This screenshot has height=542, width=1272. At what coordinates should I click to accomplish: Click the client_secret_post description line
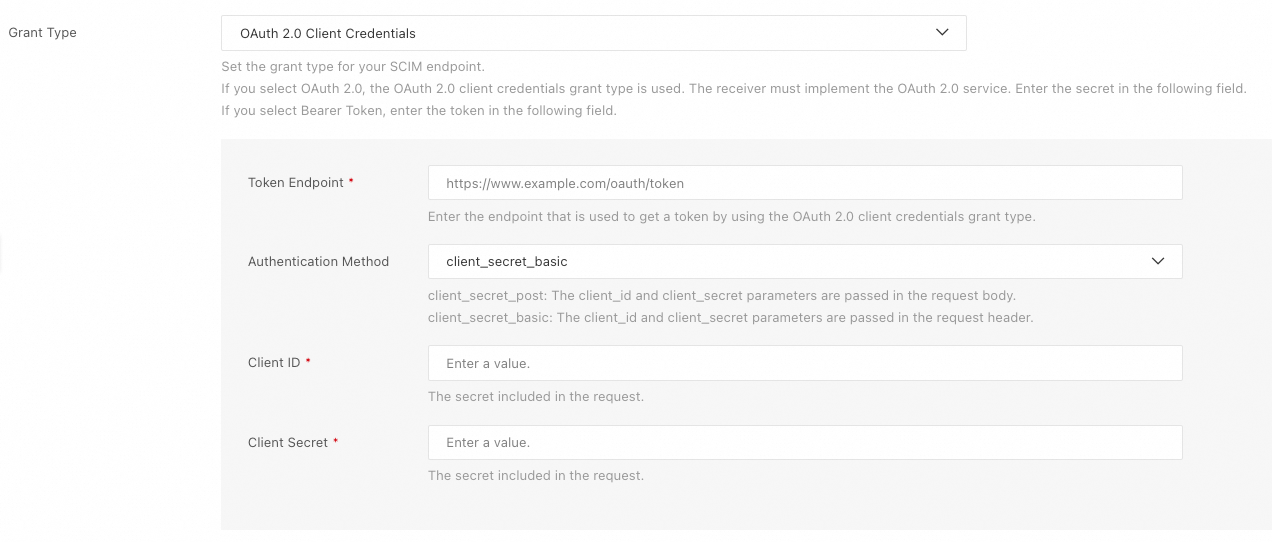(721, 296)
